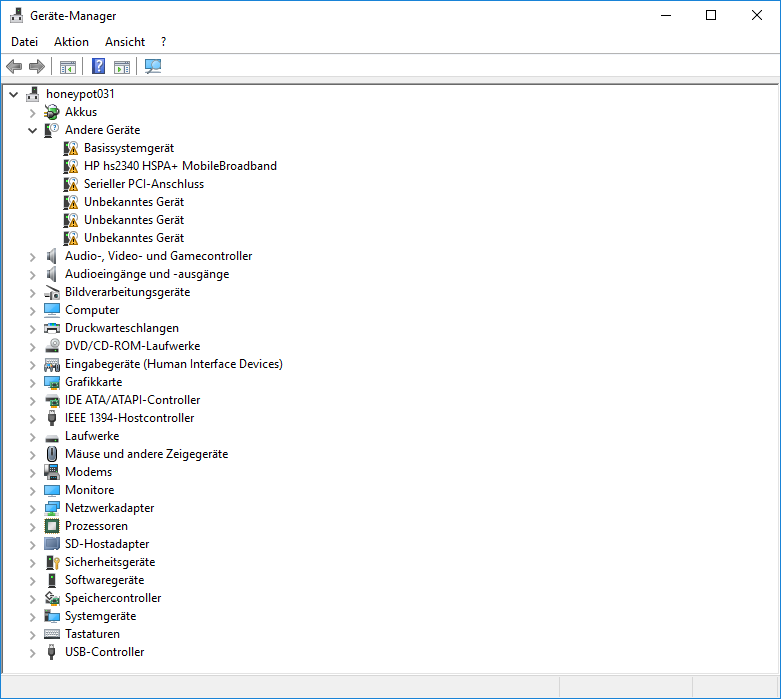Click the Sicherheitsgeräte key icon
The image size is (781, 699).
click(x=52, y=562)
